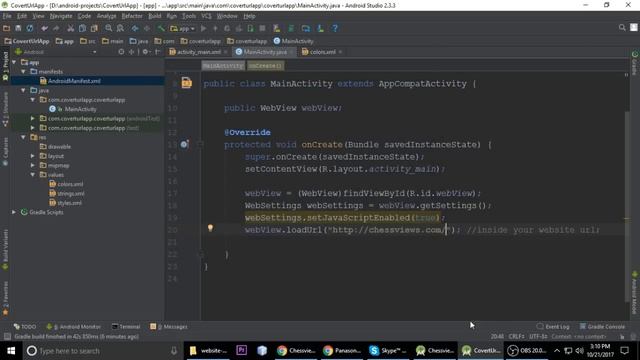Open the AVD Manager toolbar icon
The width and height of the screenshot is (640, 360).
(x=277, y=28)
